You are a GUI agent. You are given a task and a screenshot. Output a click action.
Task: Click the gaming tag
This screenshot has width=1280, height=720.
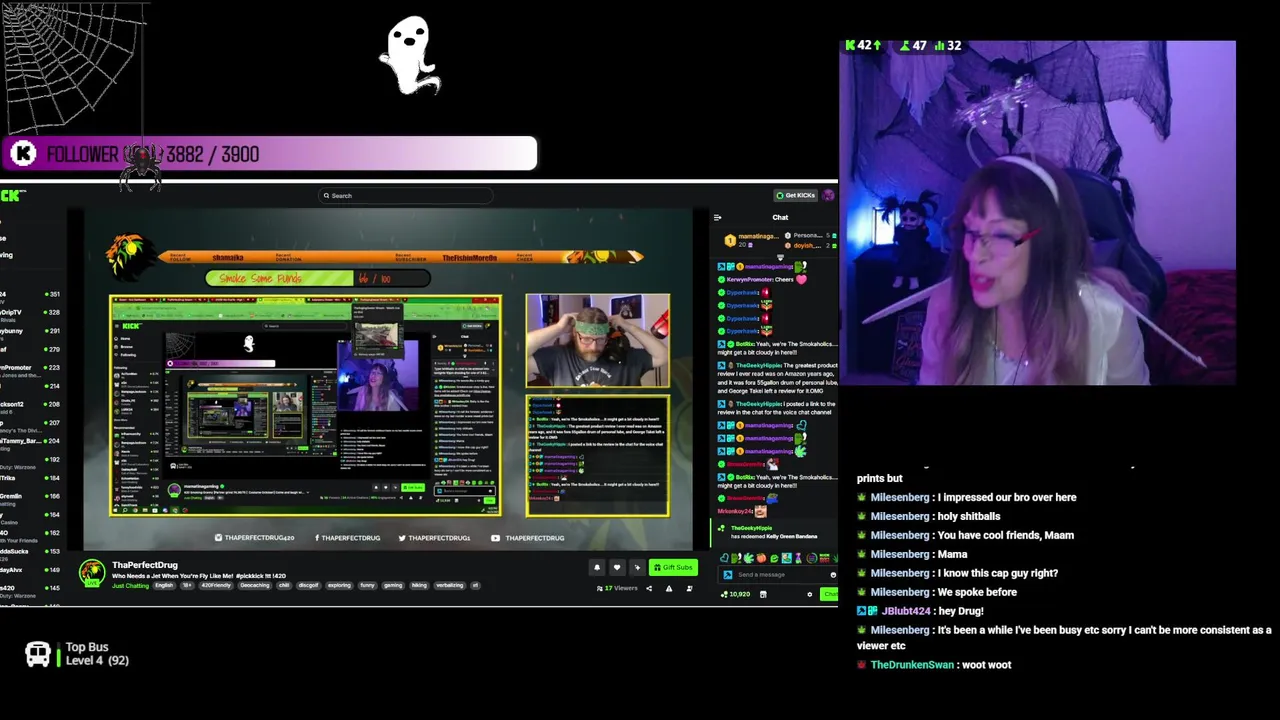393,586
